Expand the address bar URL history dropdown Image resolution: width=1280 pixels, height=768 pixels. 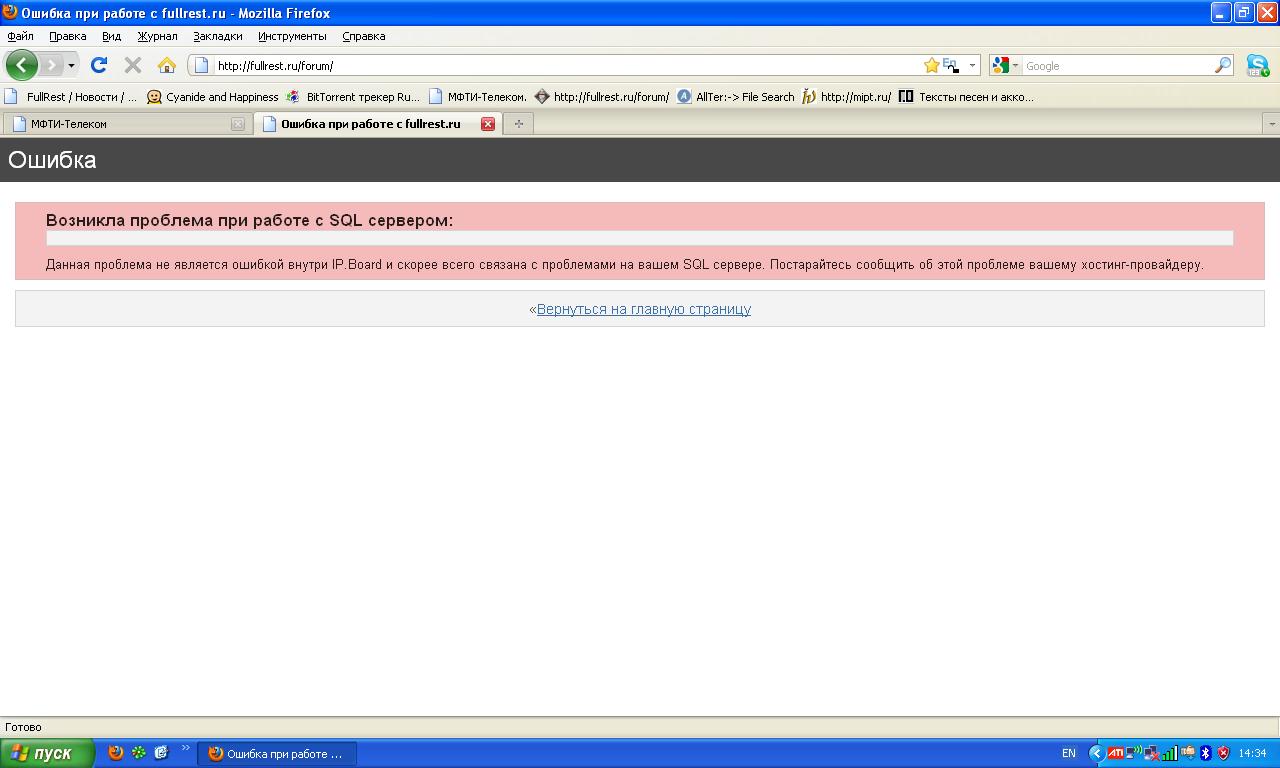point(972,65)
